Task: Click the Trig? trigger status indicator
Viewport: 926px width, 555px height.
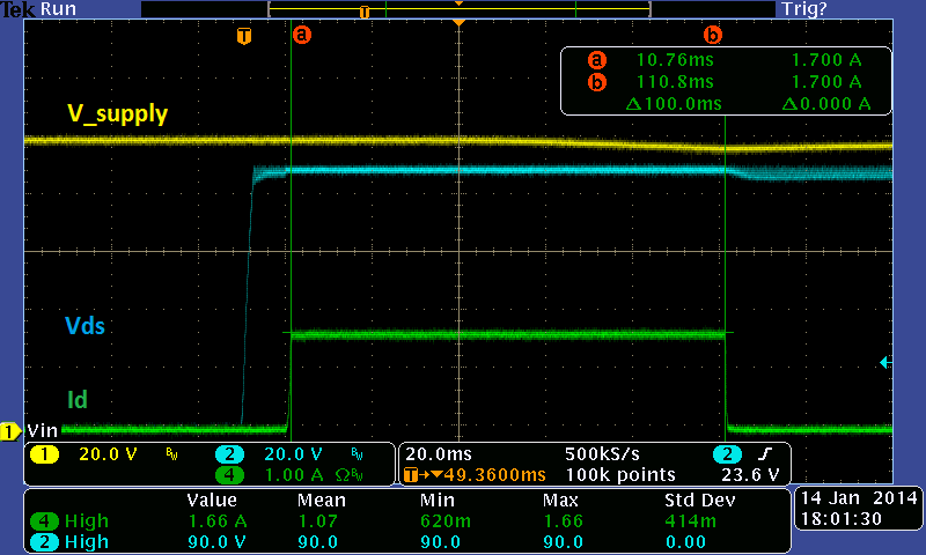Action: (801, 9)
